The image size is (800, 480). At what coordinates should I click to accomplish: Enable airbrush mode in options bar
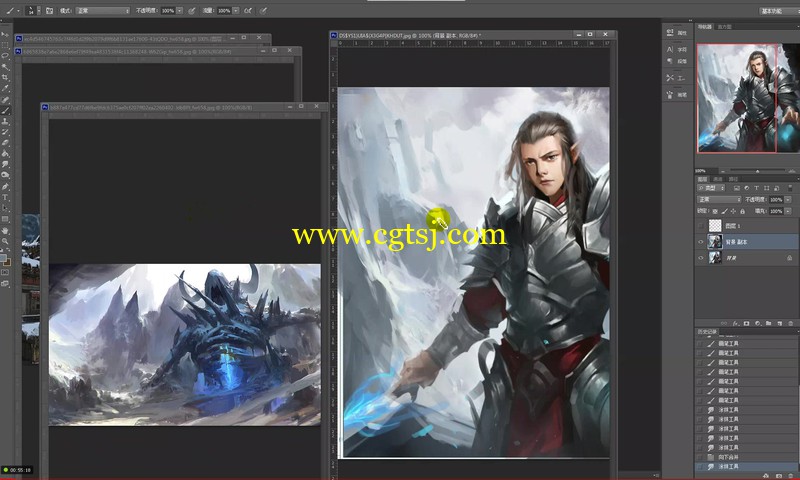[x=248, y=11]
